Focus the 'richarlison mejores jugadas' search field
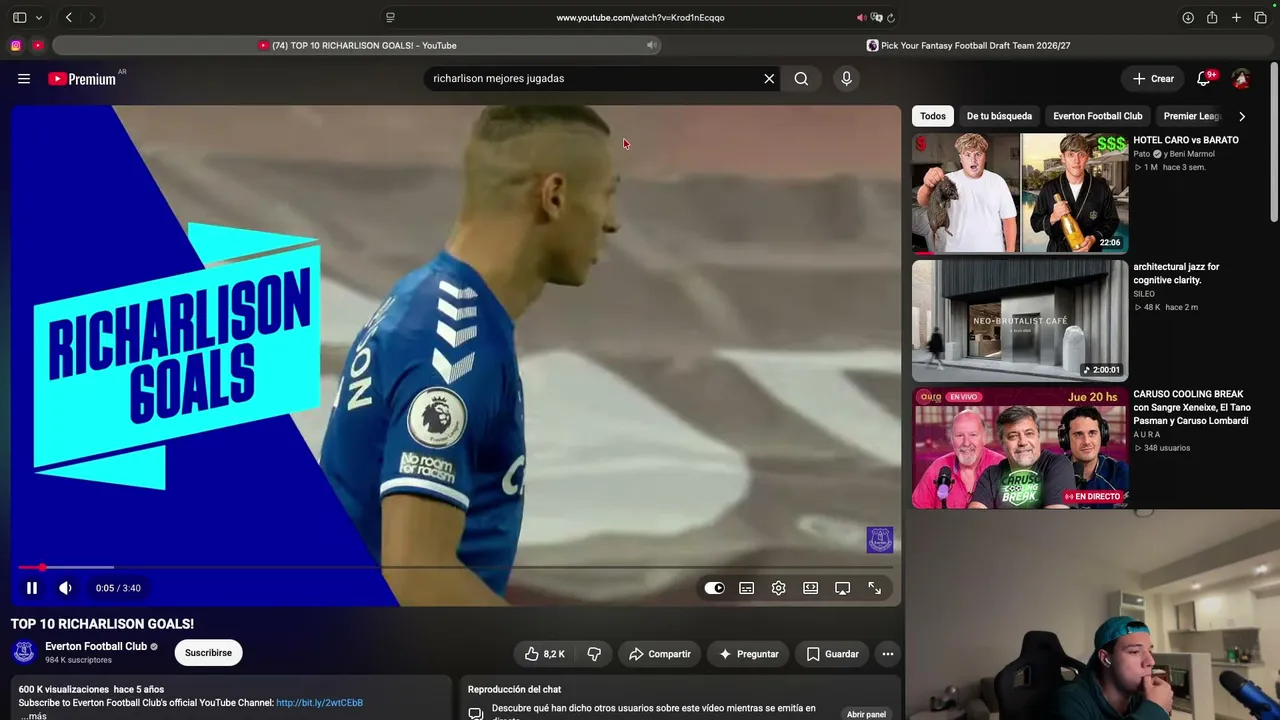 coord(595,79)
